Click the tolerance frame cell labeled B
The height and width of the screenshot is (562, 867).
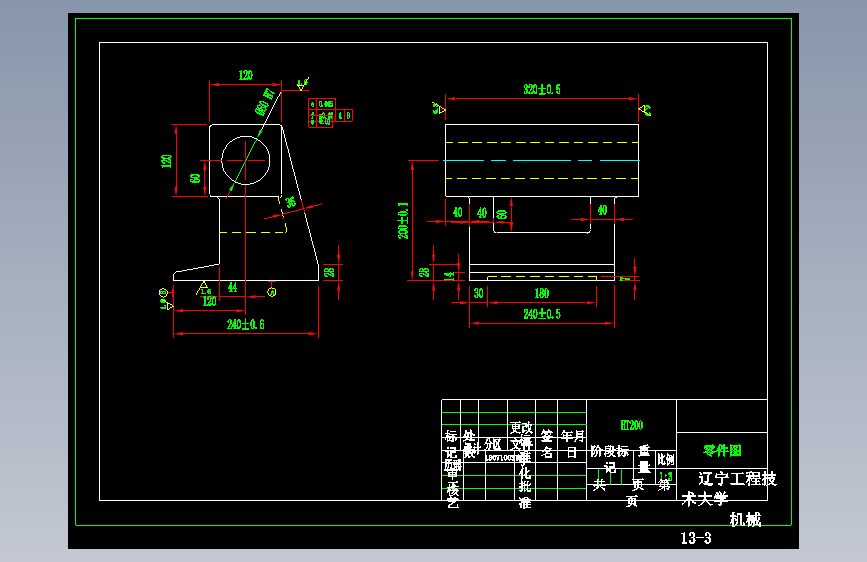348,116
